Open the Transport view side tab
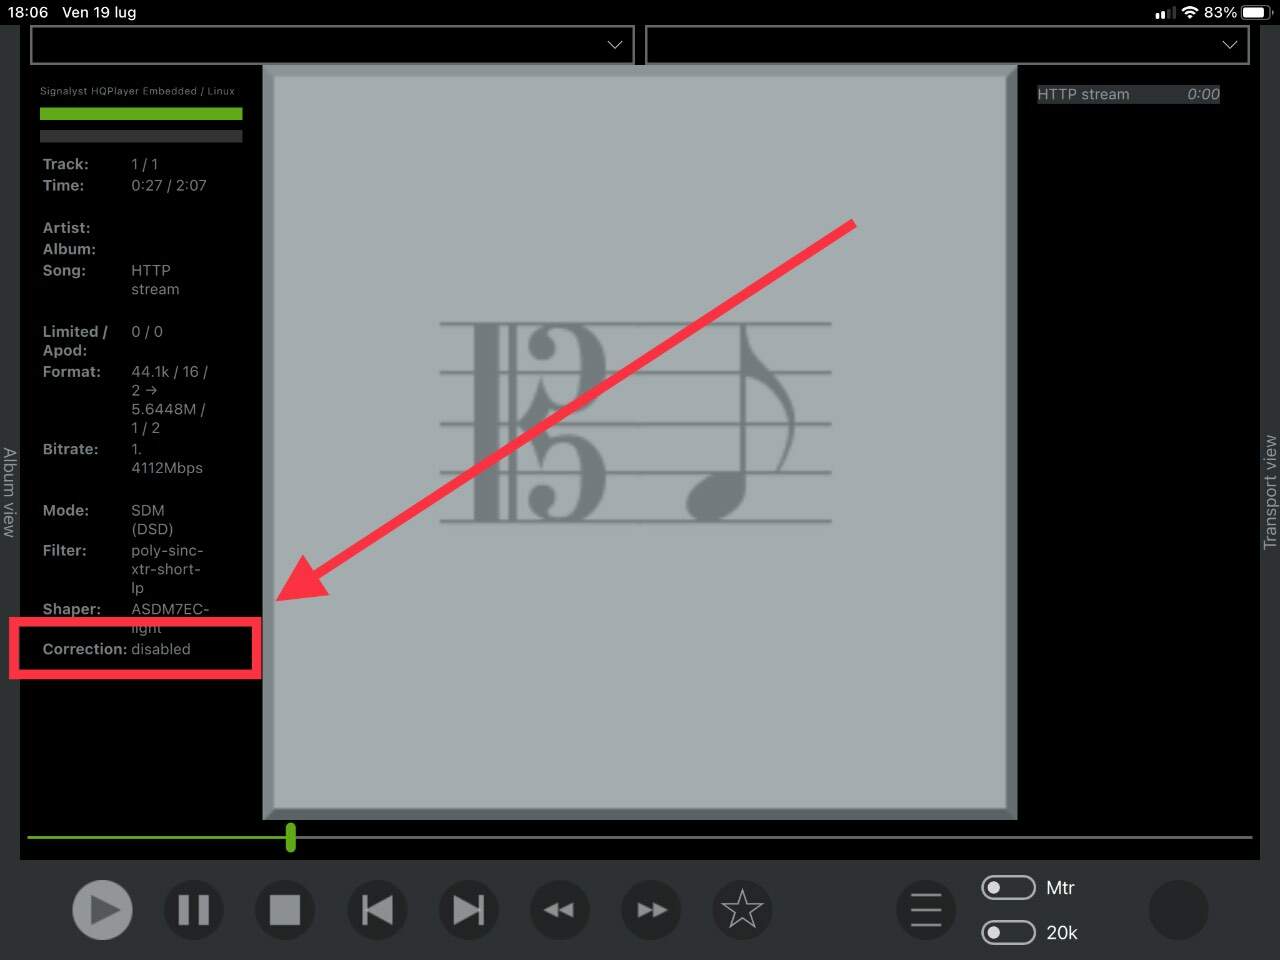Screen dimensions: 1280x960 [1270, 492]
